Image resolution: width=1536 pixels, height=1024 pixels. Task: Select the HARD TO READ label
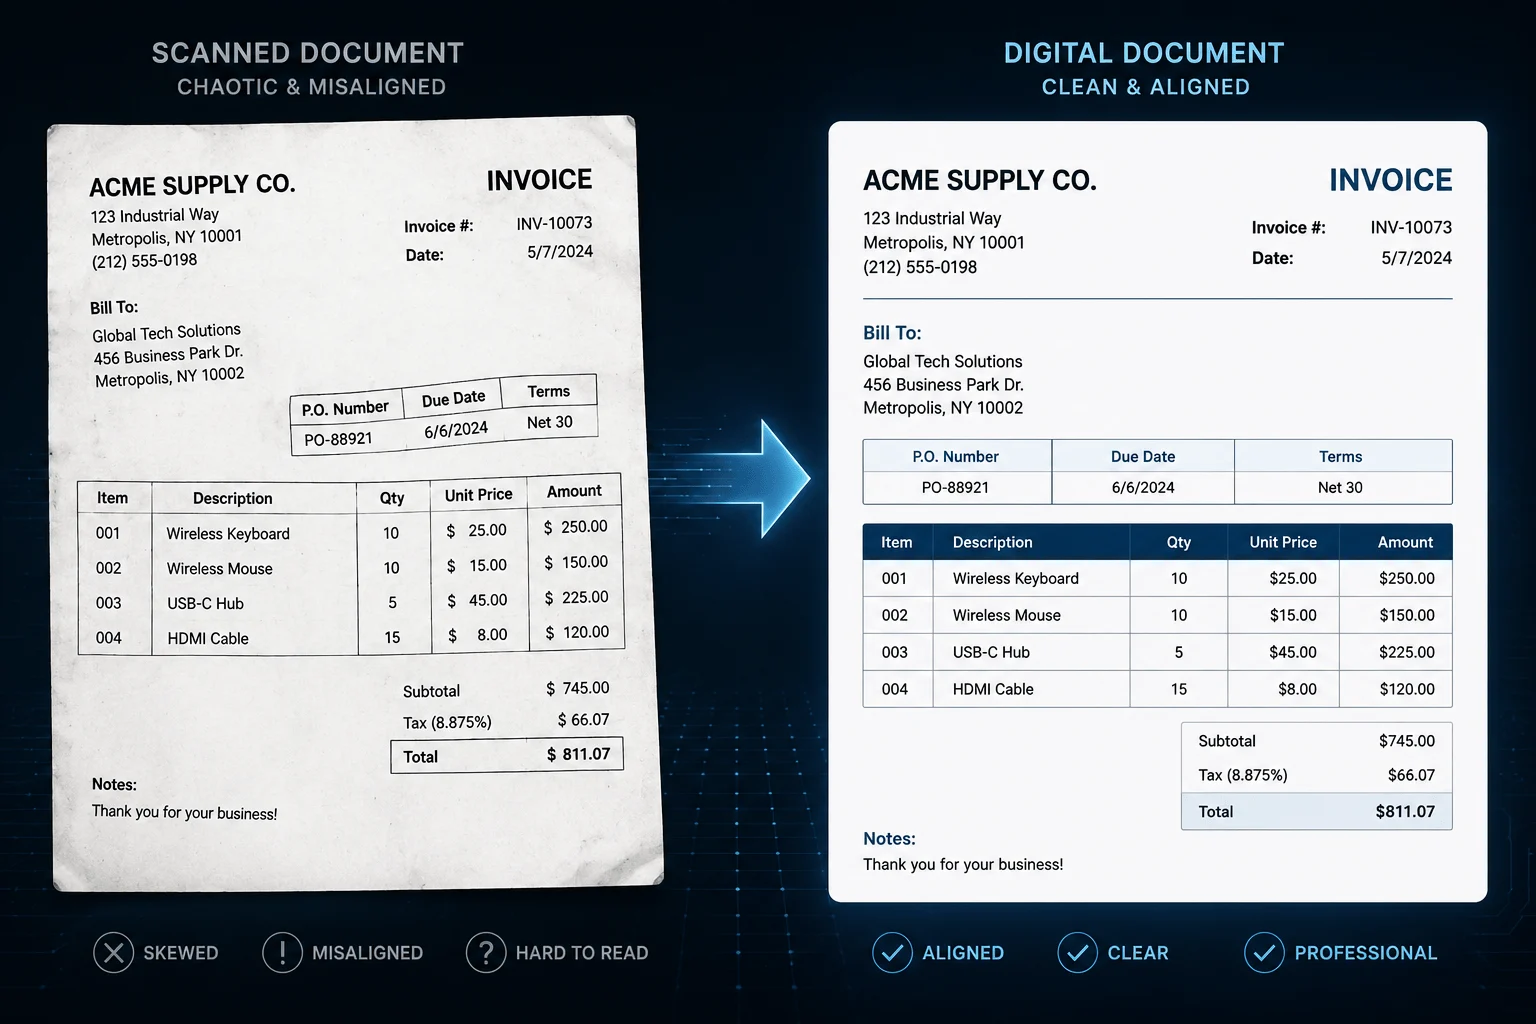pyautogui.click(x=582, y=953)
